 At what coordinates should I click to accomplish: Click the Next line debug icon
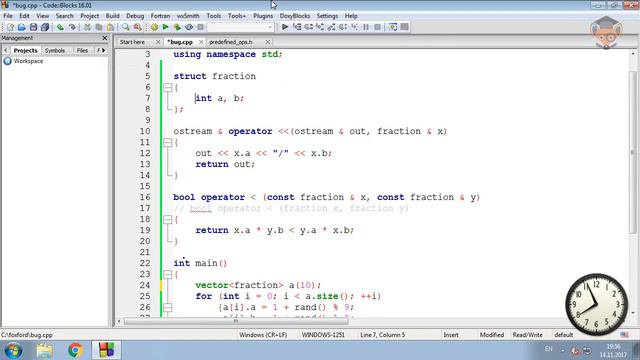point(308,27)
